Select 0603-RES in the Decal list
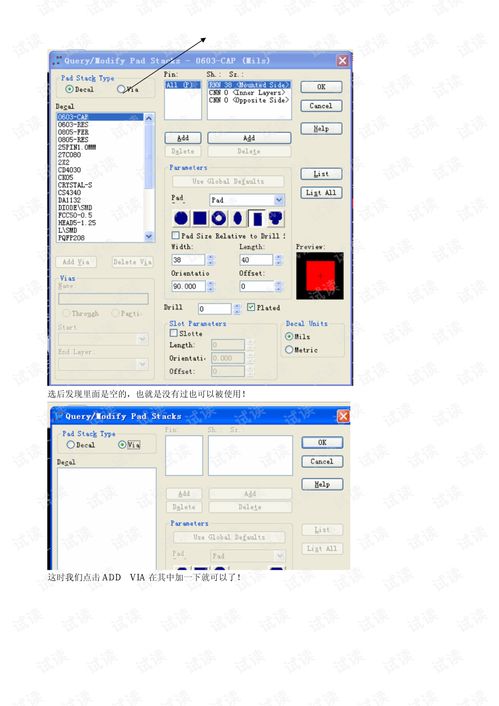 pyautogui.click(x=73, y=124)
